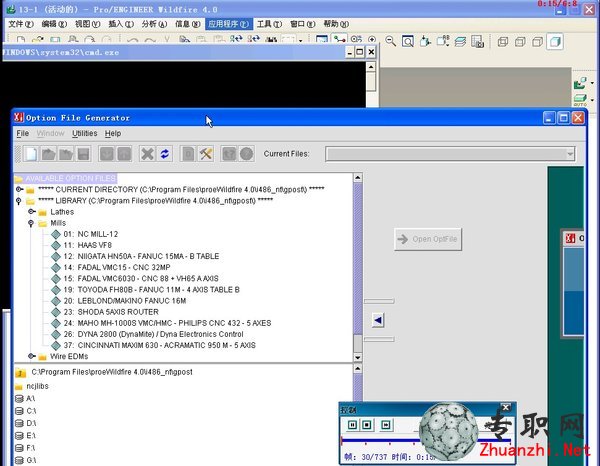The image size is (600, 466).
Task: Open the 文件(F) menu in Pro/ENGINEER
Action: tap(21, 24)
